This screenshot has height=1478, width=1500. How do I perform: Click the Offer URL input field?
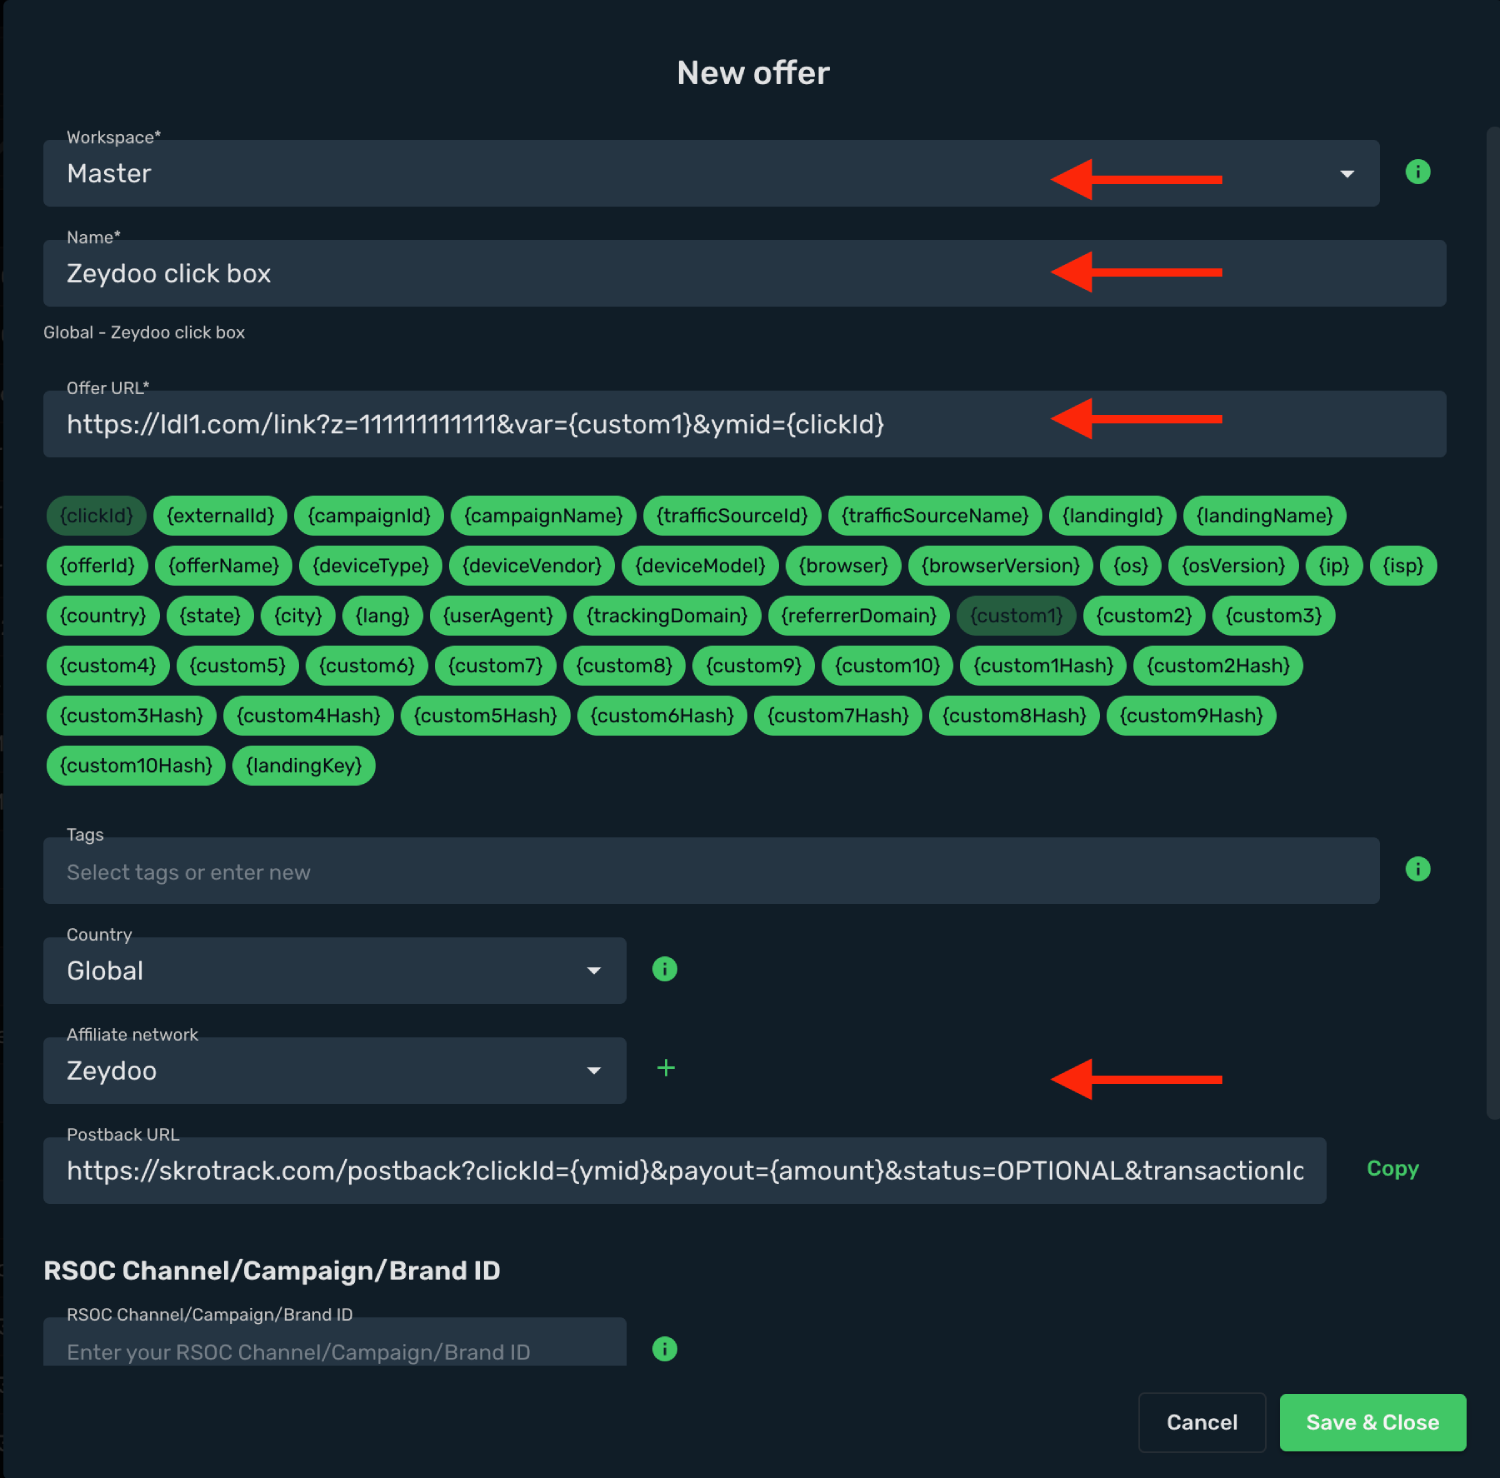745,424
